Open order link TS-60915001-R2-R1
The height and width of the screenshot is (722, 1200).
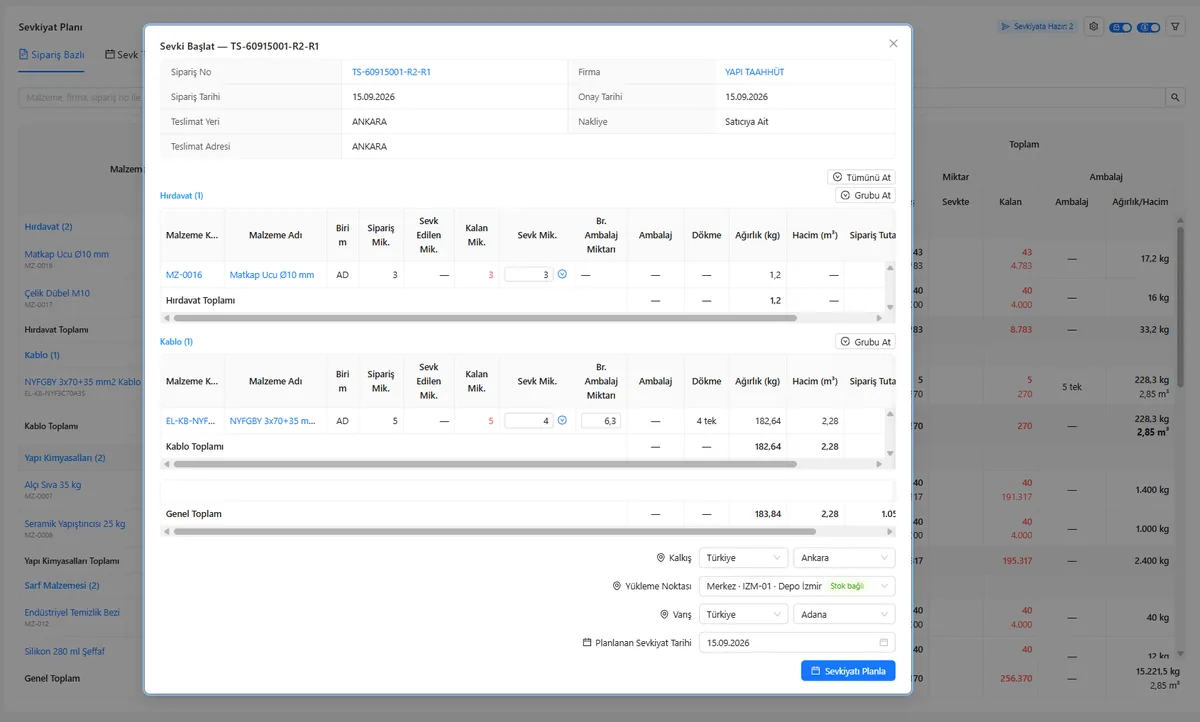click(392, 72)
